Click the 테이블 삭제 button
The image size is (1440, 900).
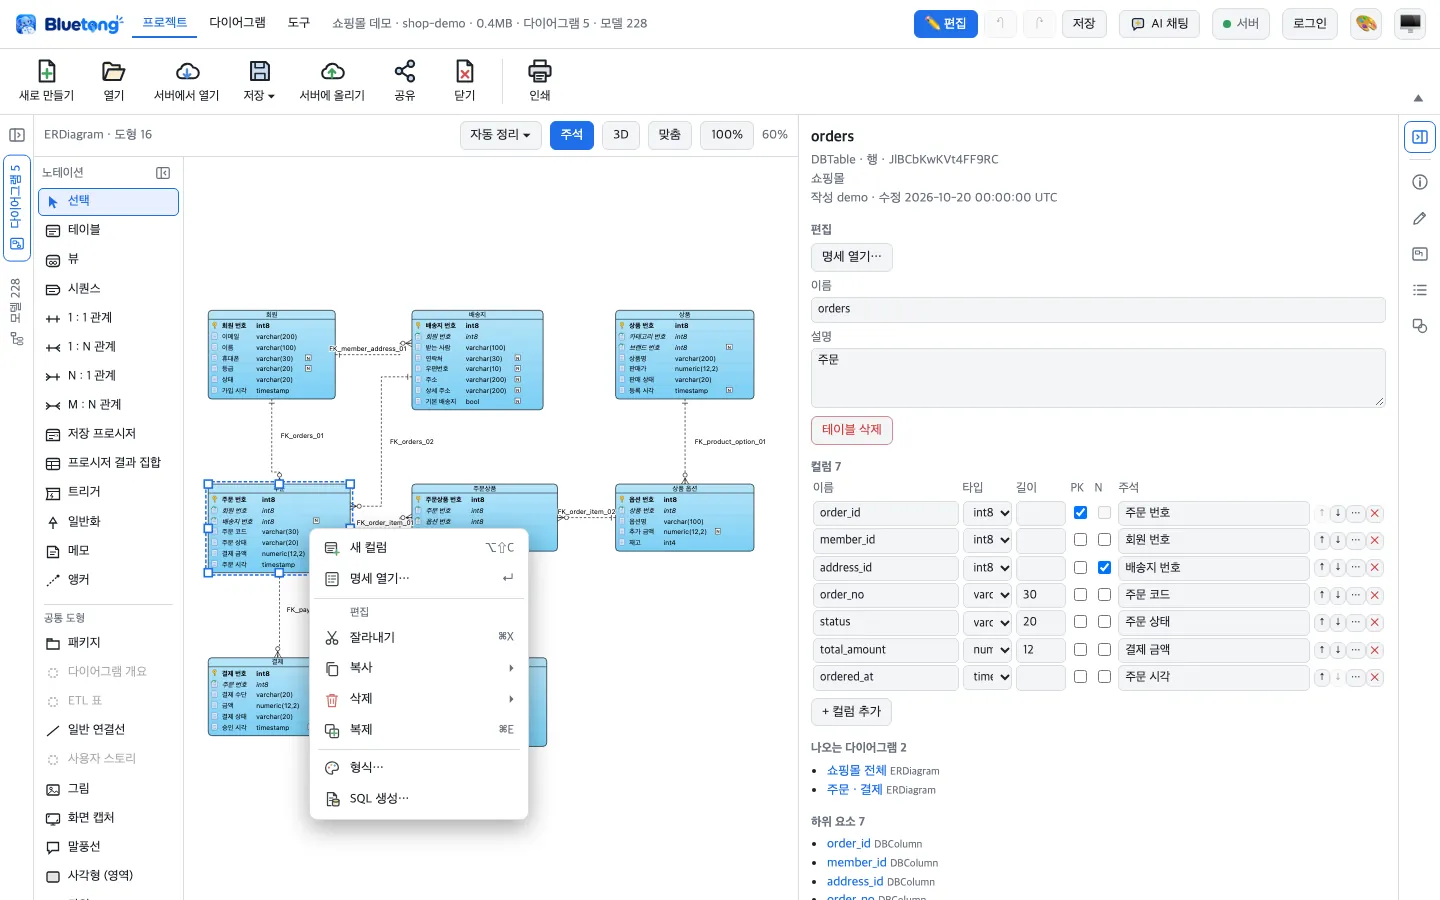852,430
